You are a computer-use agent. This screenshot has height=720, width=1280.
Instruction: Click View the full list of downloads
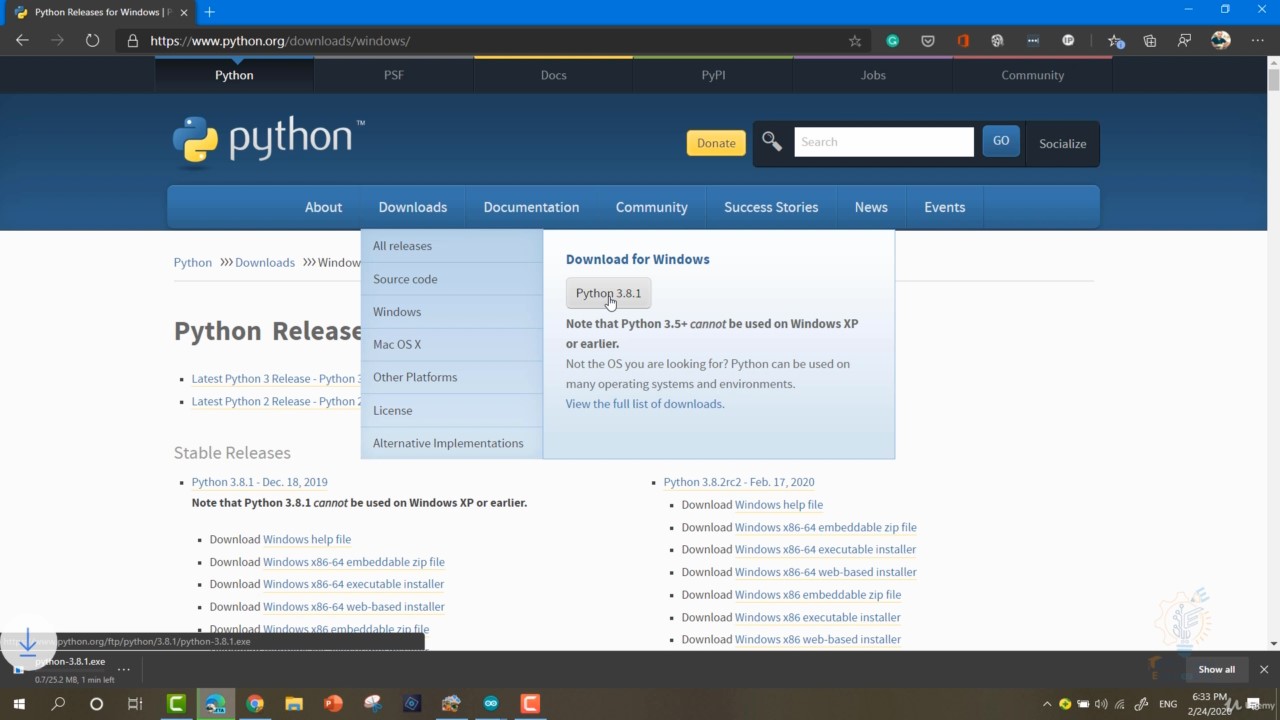tap(645, 404)
